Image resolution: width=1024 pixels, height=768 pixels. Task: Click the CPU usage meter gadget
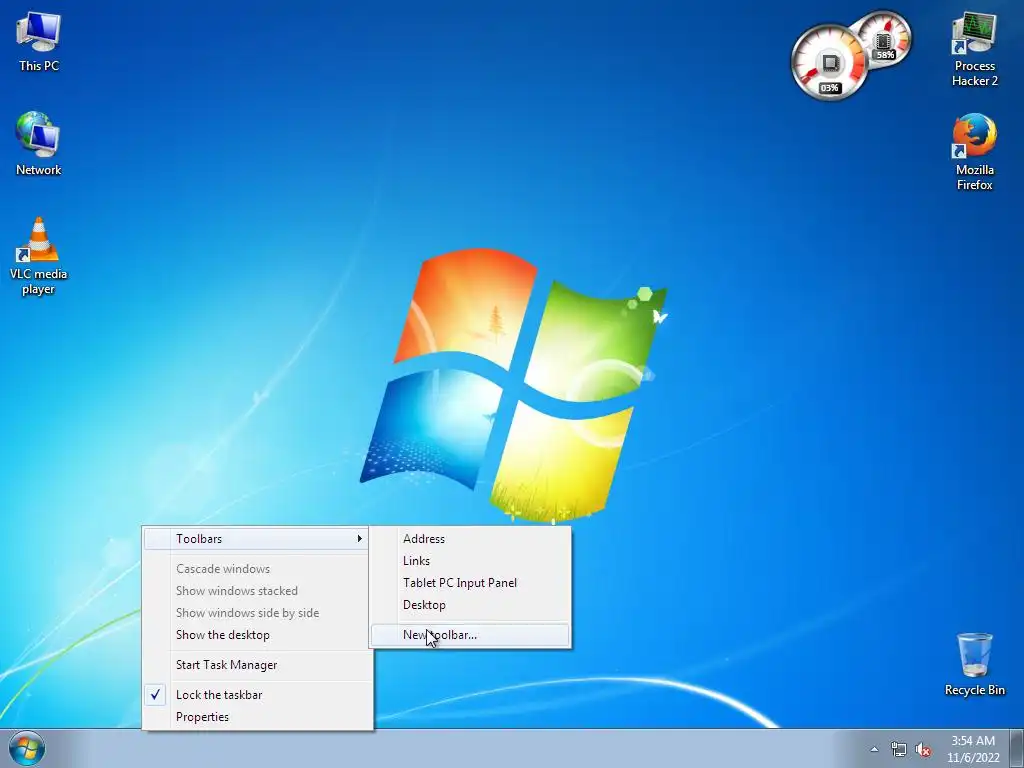[x=829, y=63]
